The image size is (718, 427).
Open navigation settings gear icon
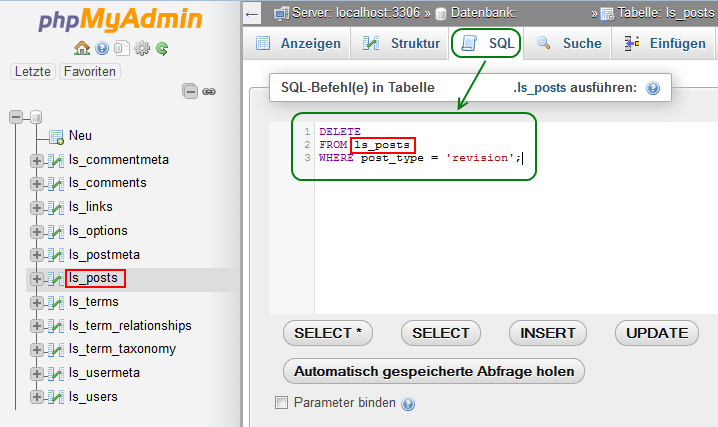click(x=142, y=48)
